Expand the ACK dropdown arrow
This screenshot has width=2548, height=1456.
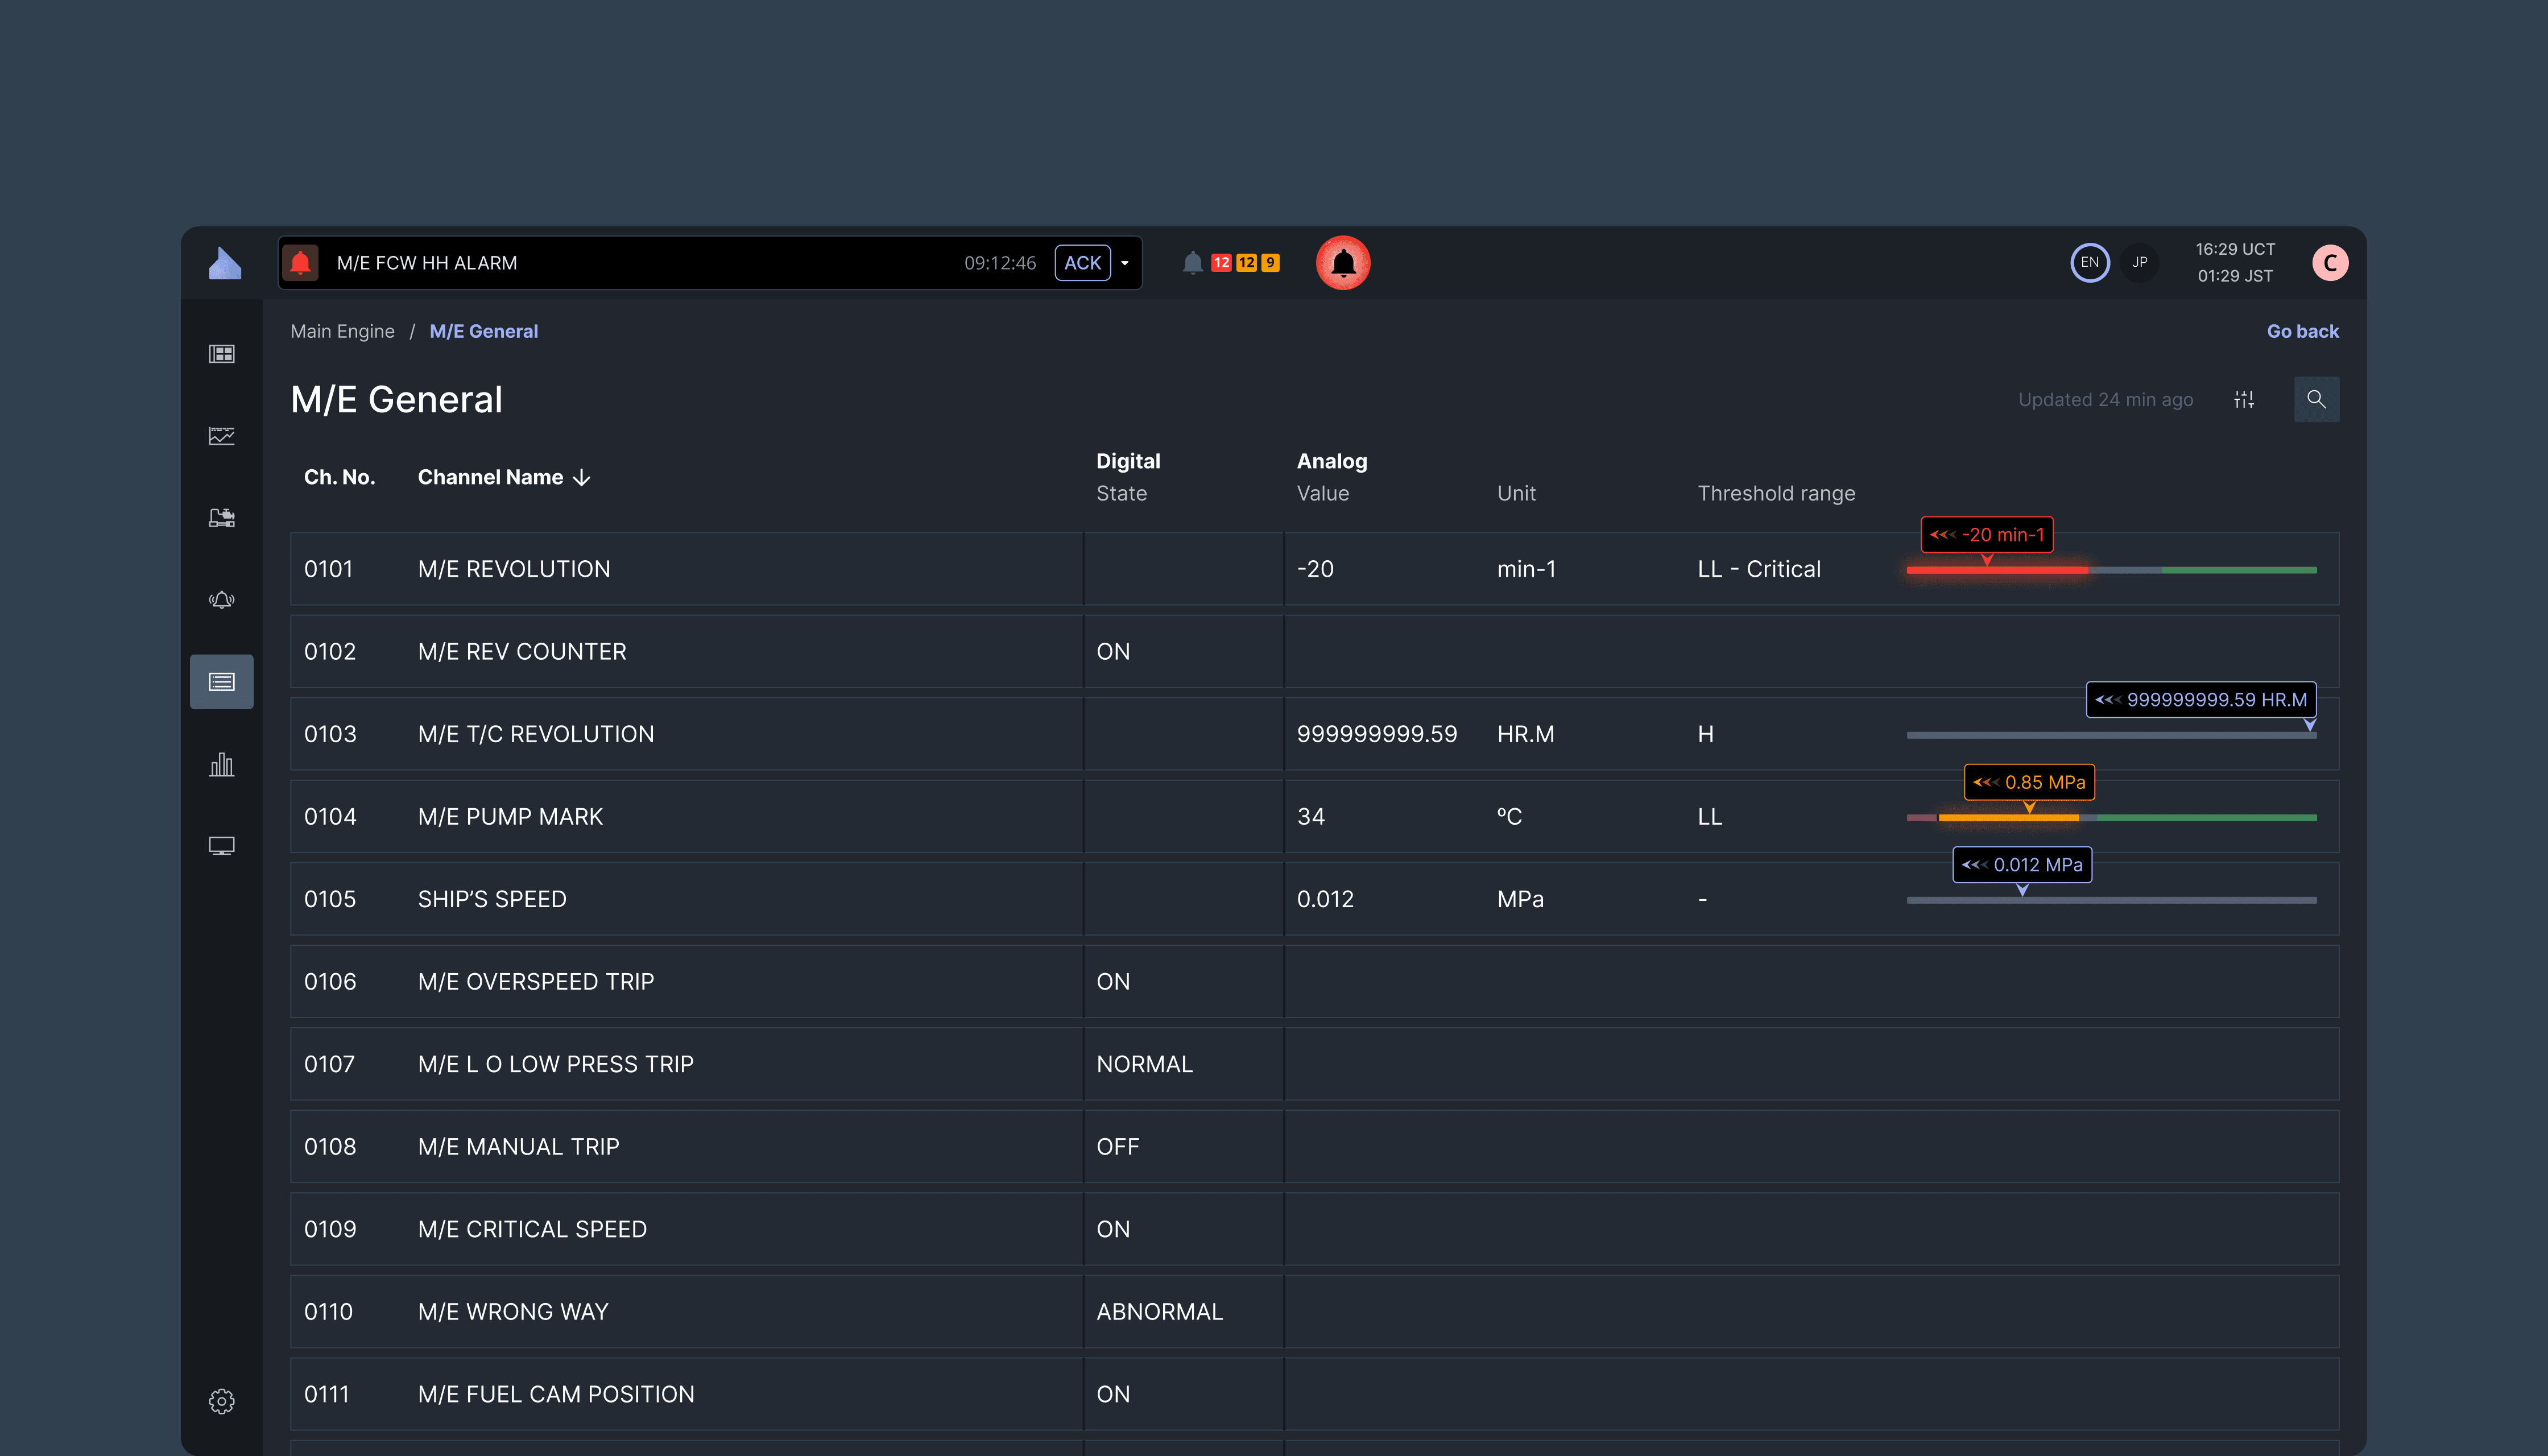click(1125, 263)
